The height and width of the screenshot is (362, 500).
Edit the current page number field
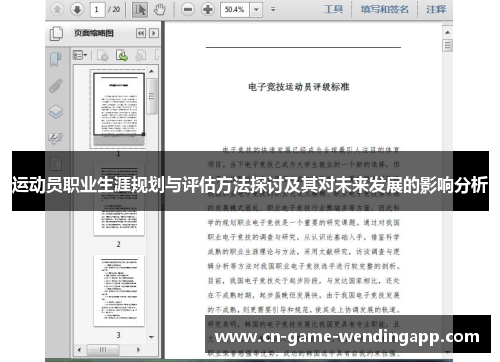click(97, 9)
